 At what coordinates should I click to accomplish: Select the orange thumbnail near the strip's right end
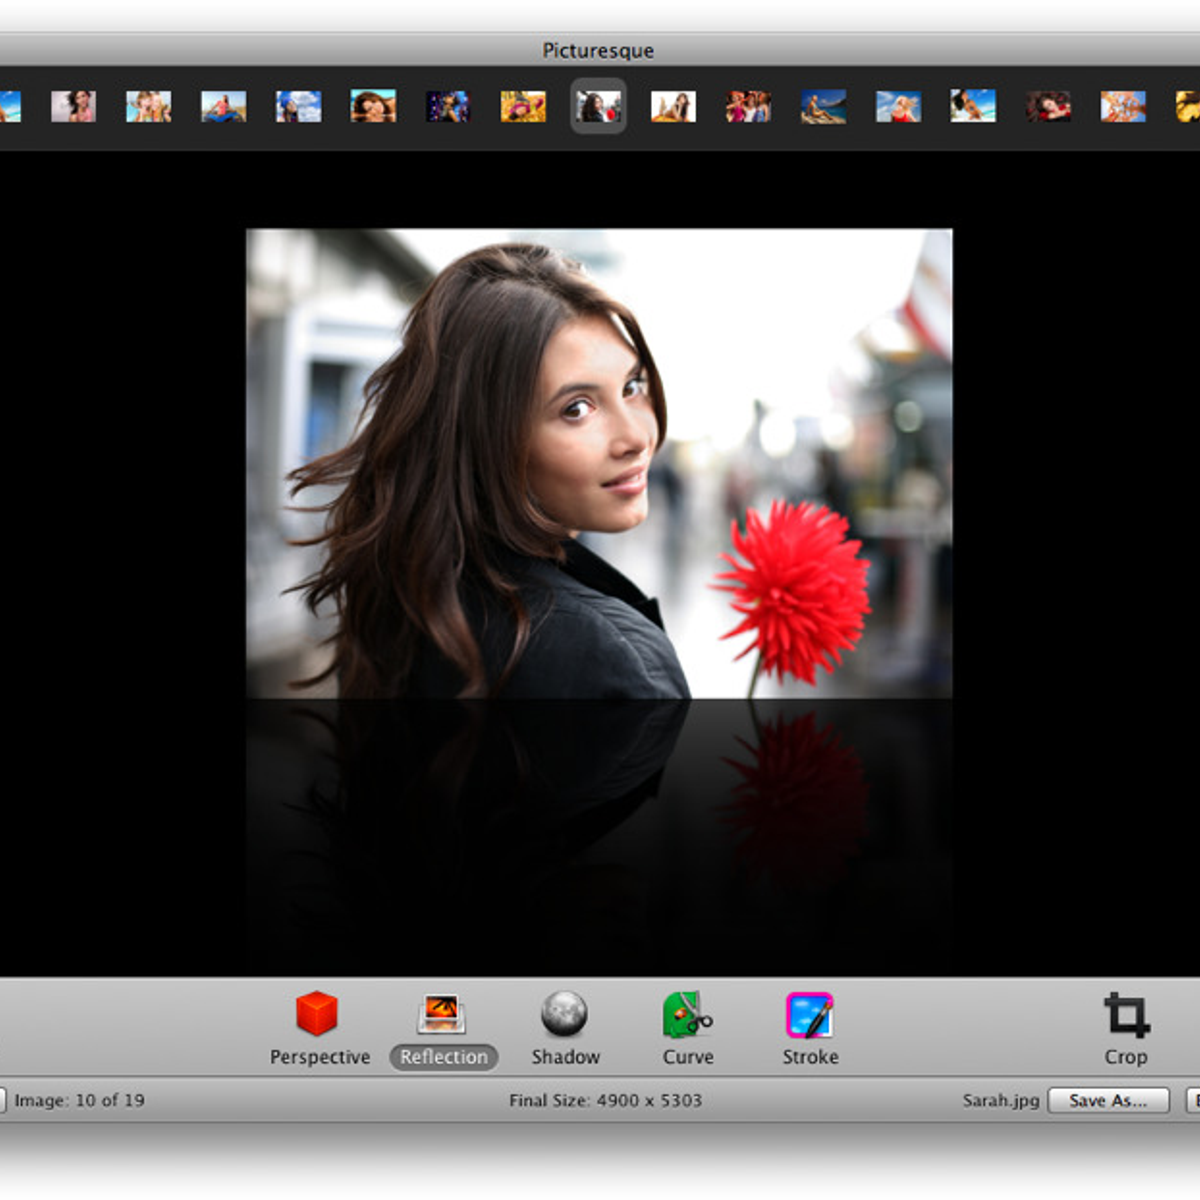(1123, 106)
